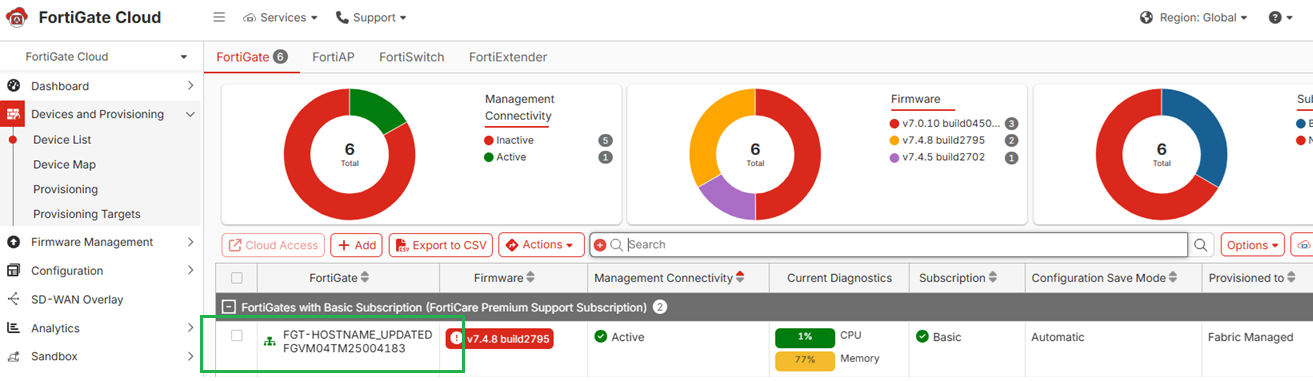Image resolution: width=1313 pixels, height=381 pixels.
Task: Open the Options dropdown button
Action: (x=1252, y=245)
